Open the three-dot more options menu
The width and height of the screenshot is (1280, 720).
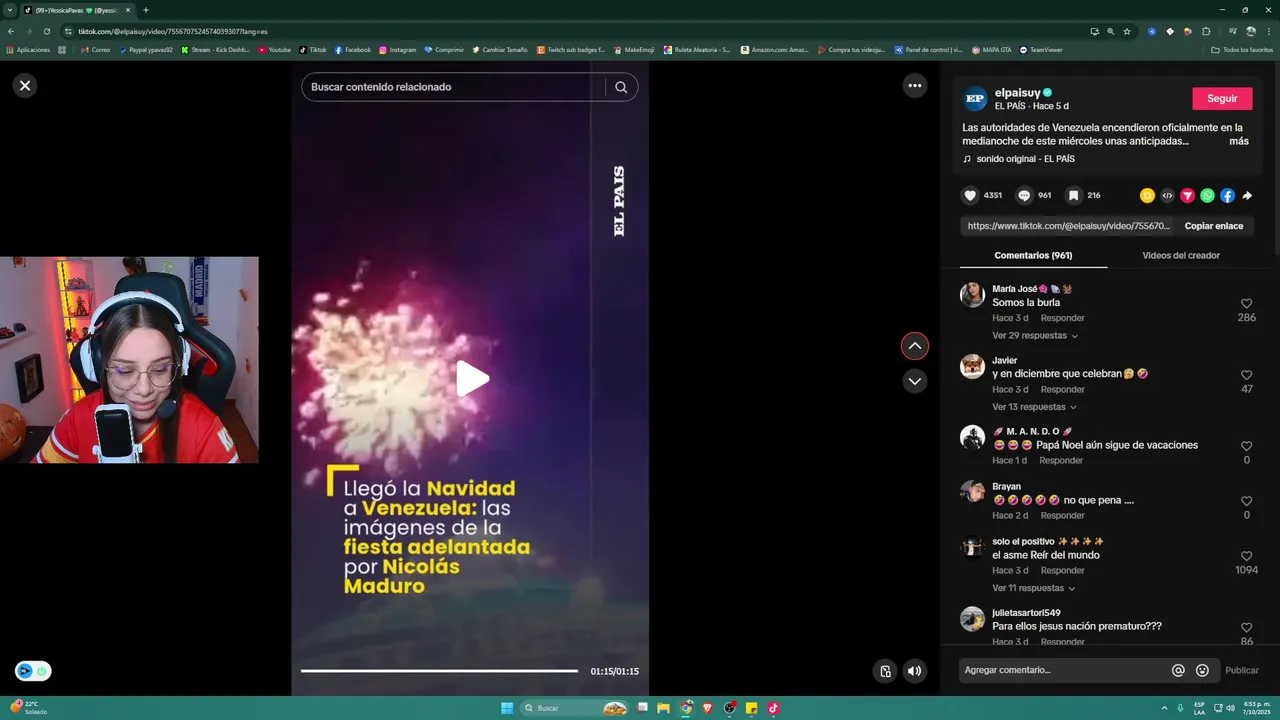point(914,86)
